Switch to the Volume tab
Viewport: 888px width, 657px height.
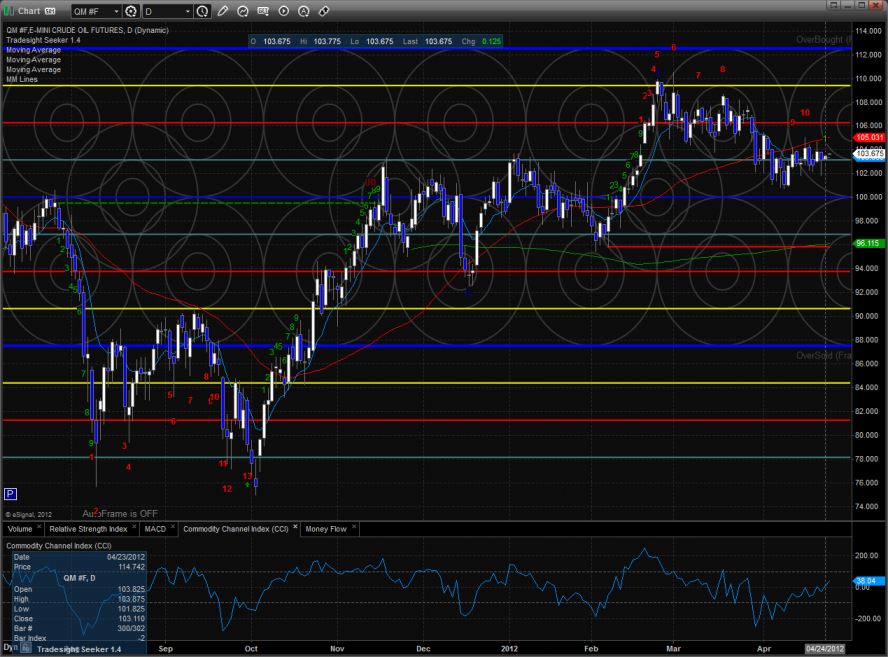[x=20, y=528]
